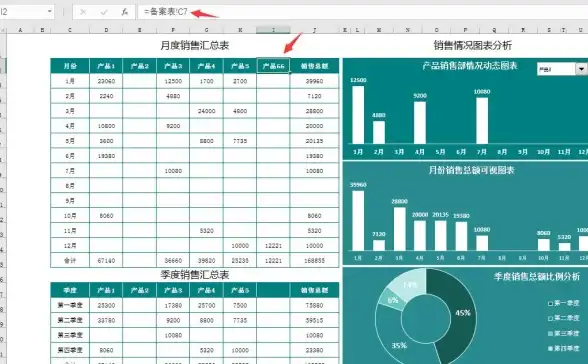
Task: Click the 月份销售总额可视图表 chart title
Action: 471,170
